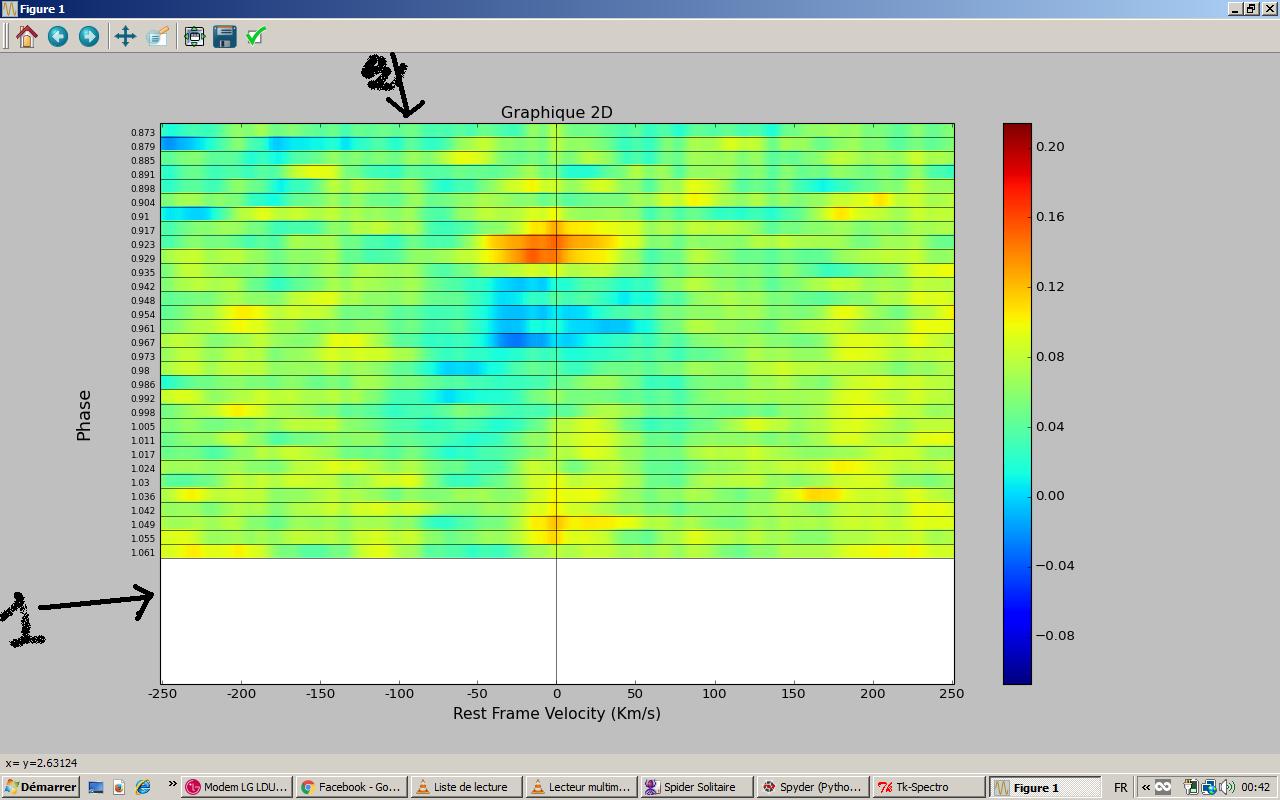This screenshot has width=1280, height=800.
Task: Click second quick launch icon
Action: 119,787
